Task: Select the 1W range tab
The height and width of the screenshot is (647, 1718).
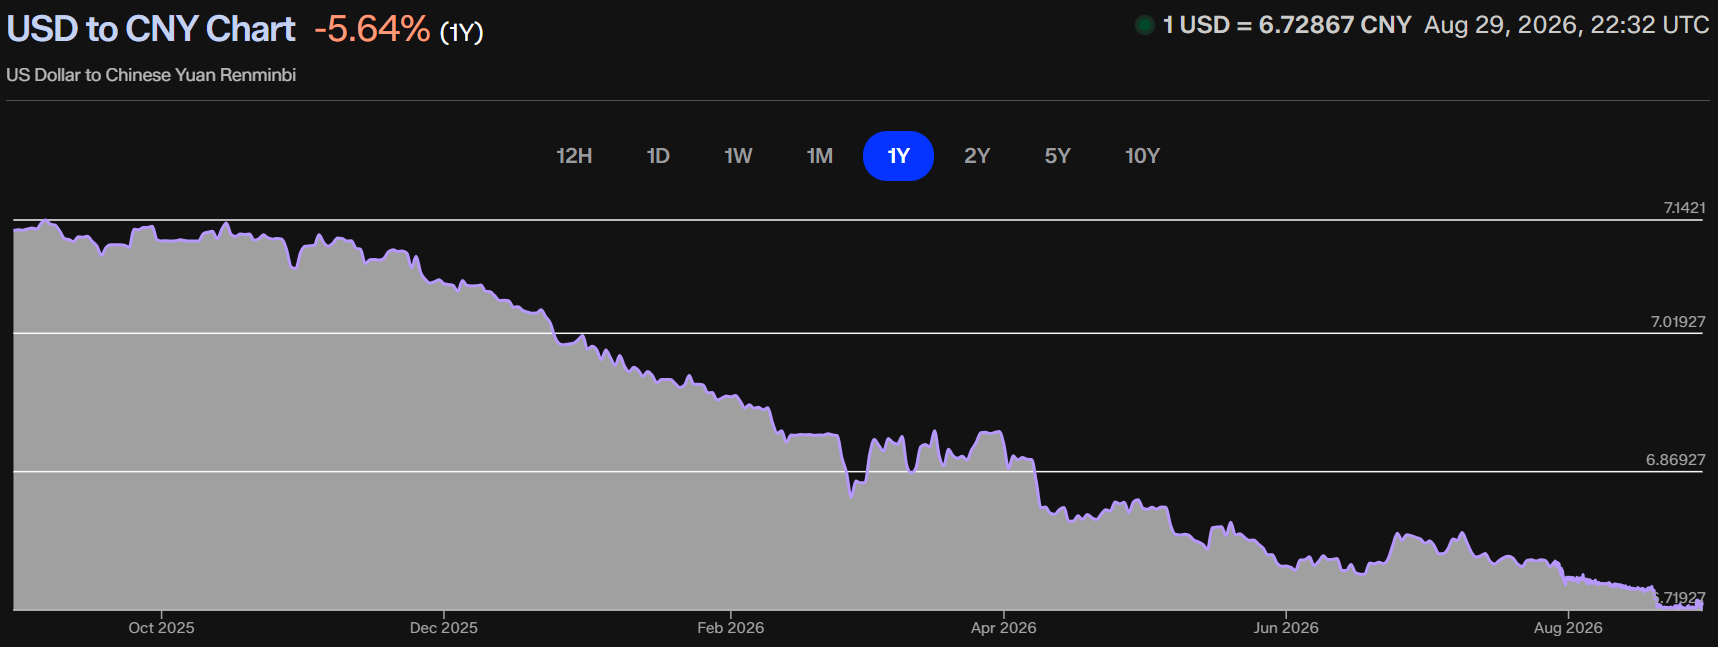Action: coord(738,156)
